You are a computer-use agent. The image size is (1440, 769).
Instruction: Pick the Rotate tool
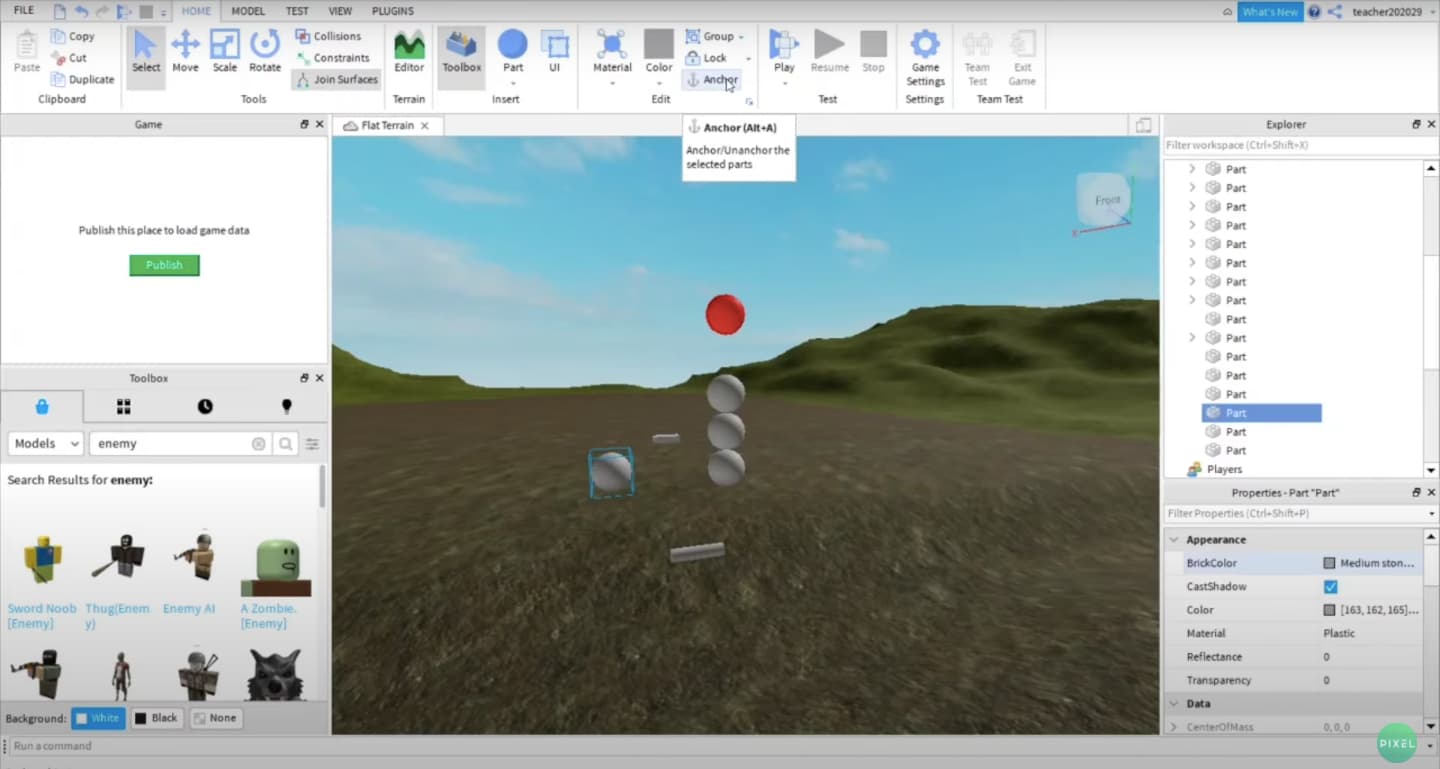(x=265, y=52)
